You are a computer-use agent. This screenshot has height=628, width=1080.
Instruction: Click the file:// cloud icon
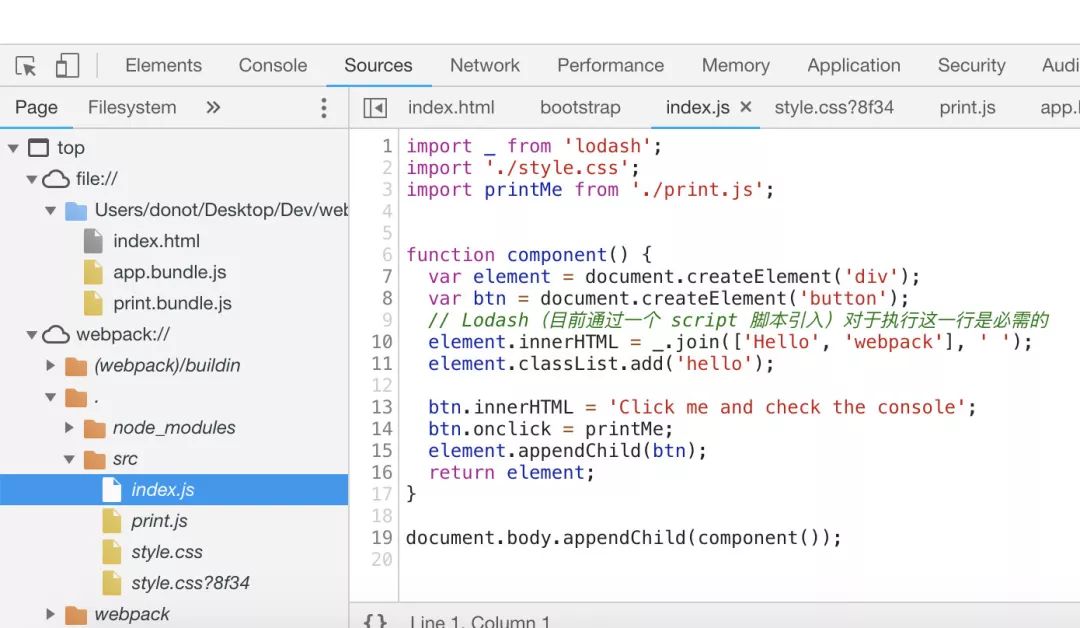56,179
